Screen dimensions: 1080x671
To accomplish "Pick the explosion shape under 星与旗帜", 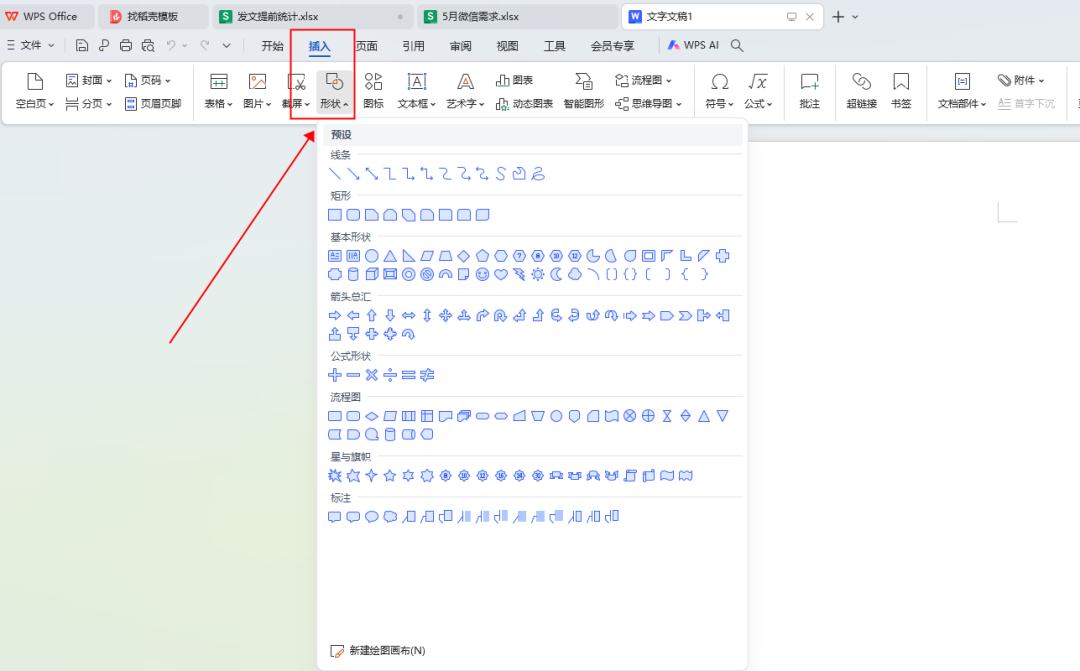I will (335, 476).
